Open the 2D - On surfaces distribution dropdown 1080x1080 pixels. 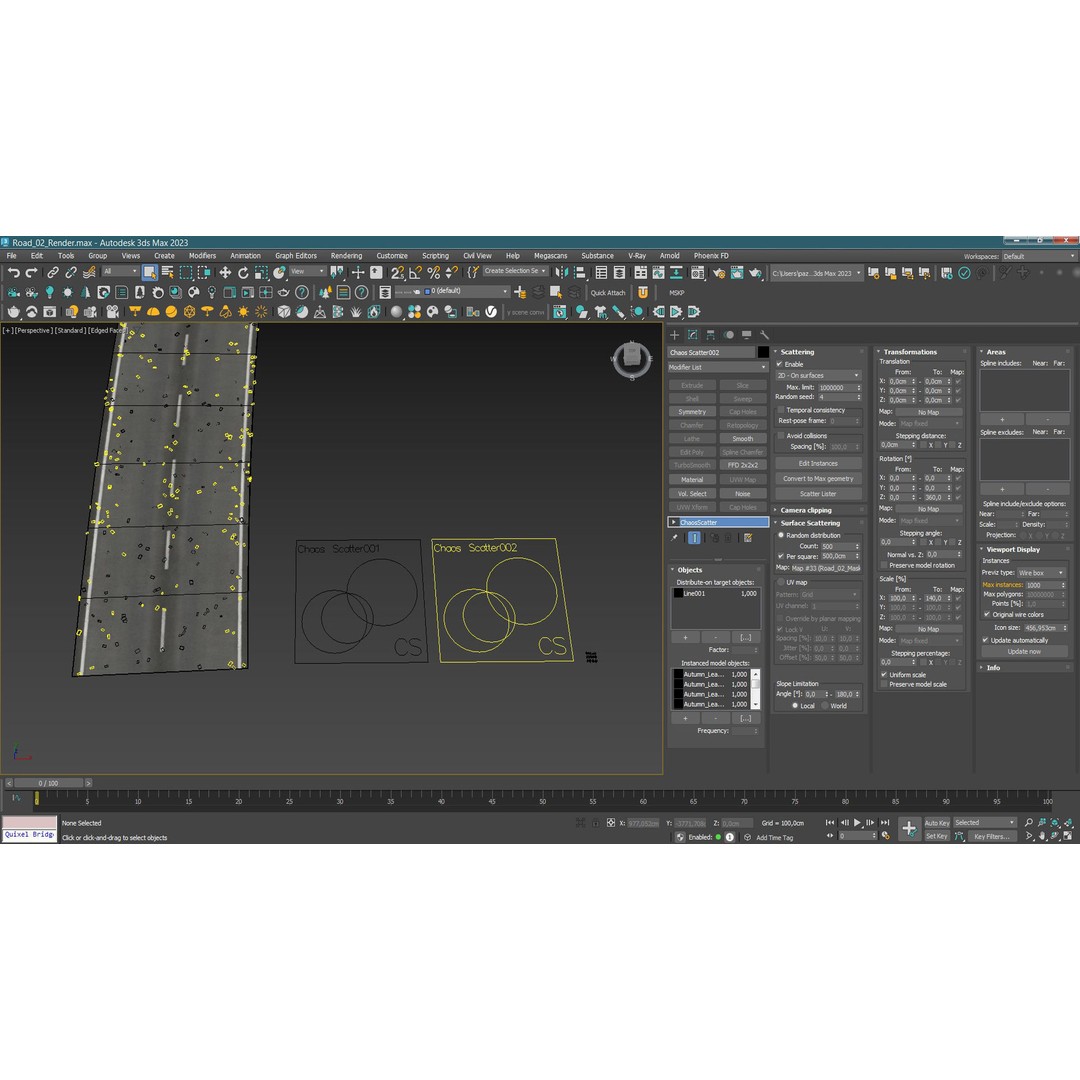[817, 375]
